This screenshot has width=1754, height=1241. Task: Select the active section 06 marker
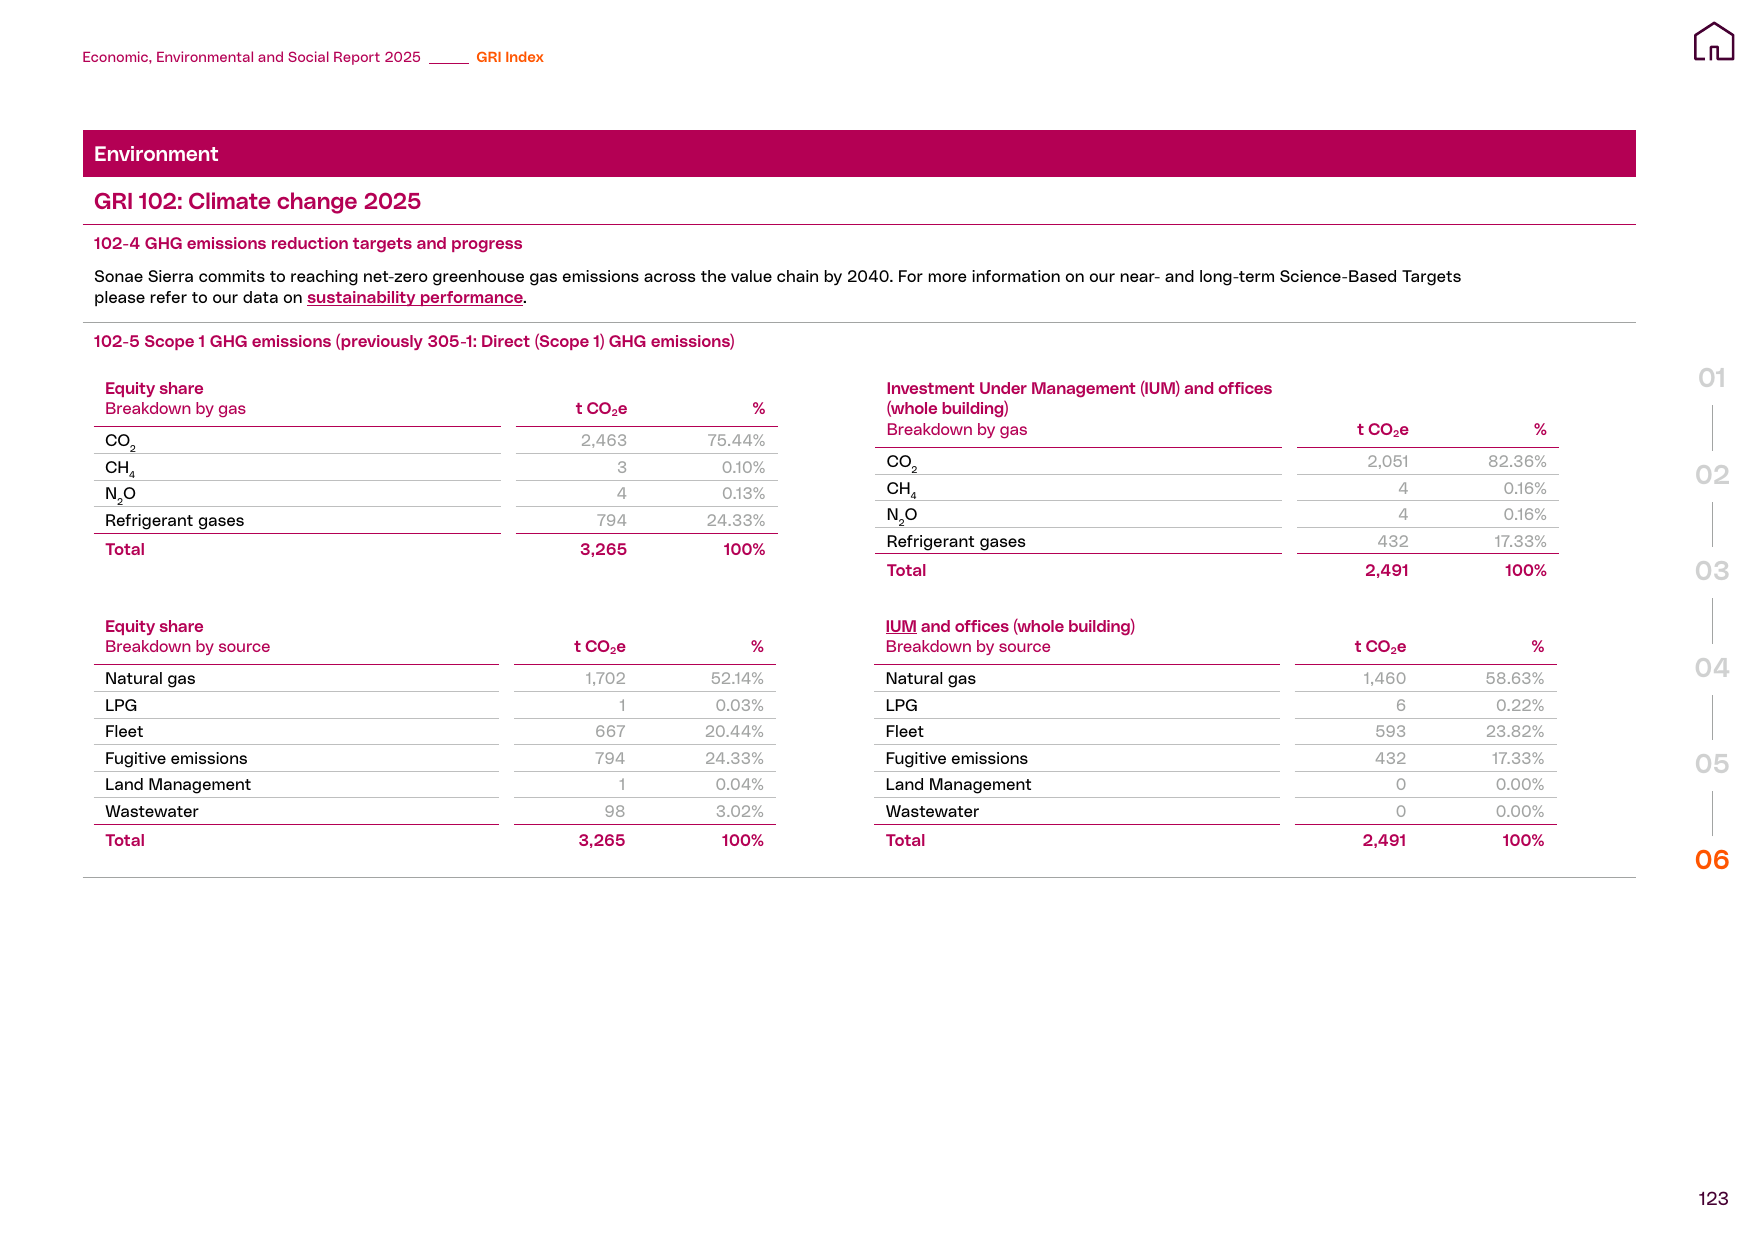pyautogui.click(x=1712, y=860)
